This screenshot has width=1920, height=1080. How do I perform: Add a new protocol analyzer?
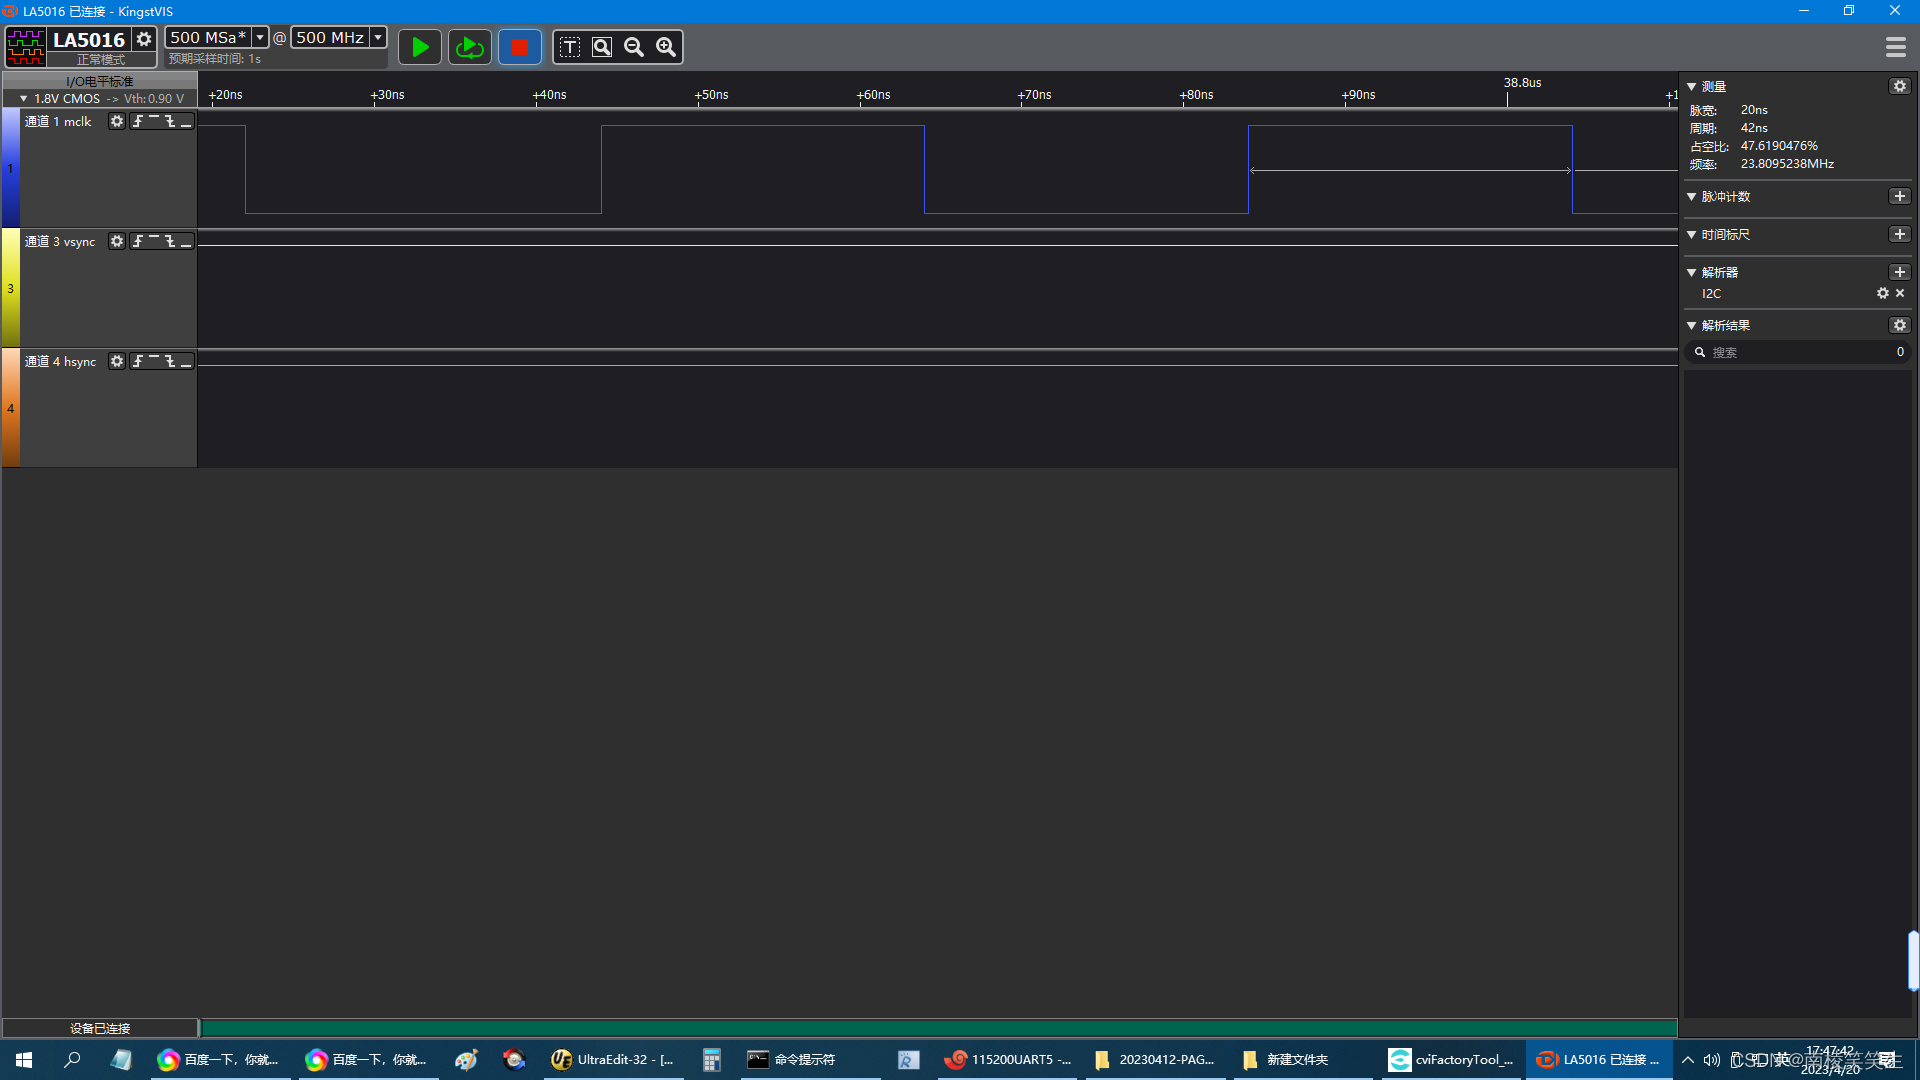pyautogui.click(x=1900, y=272)
